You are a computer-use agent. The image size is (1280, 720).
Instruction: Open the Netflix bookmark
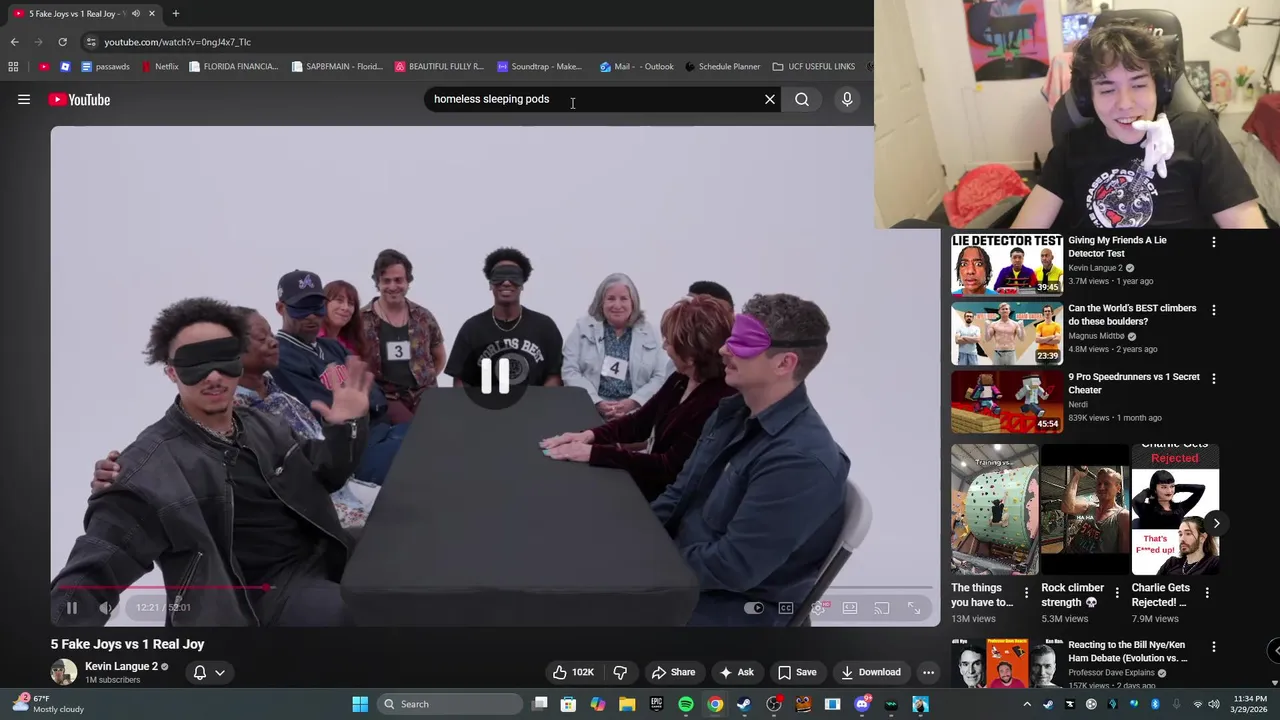click(x=160, y=67)
